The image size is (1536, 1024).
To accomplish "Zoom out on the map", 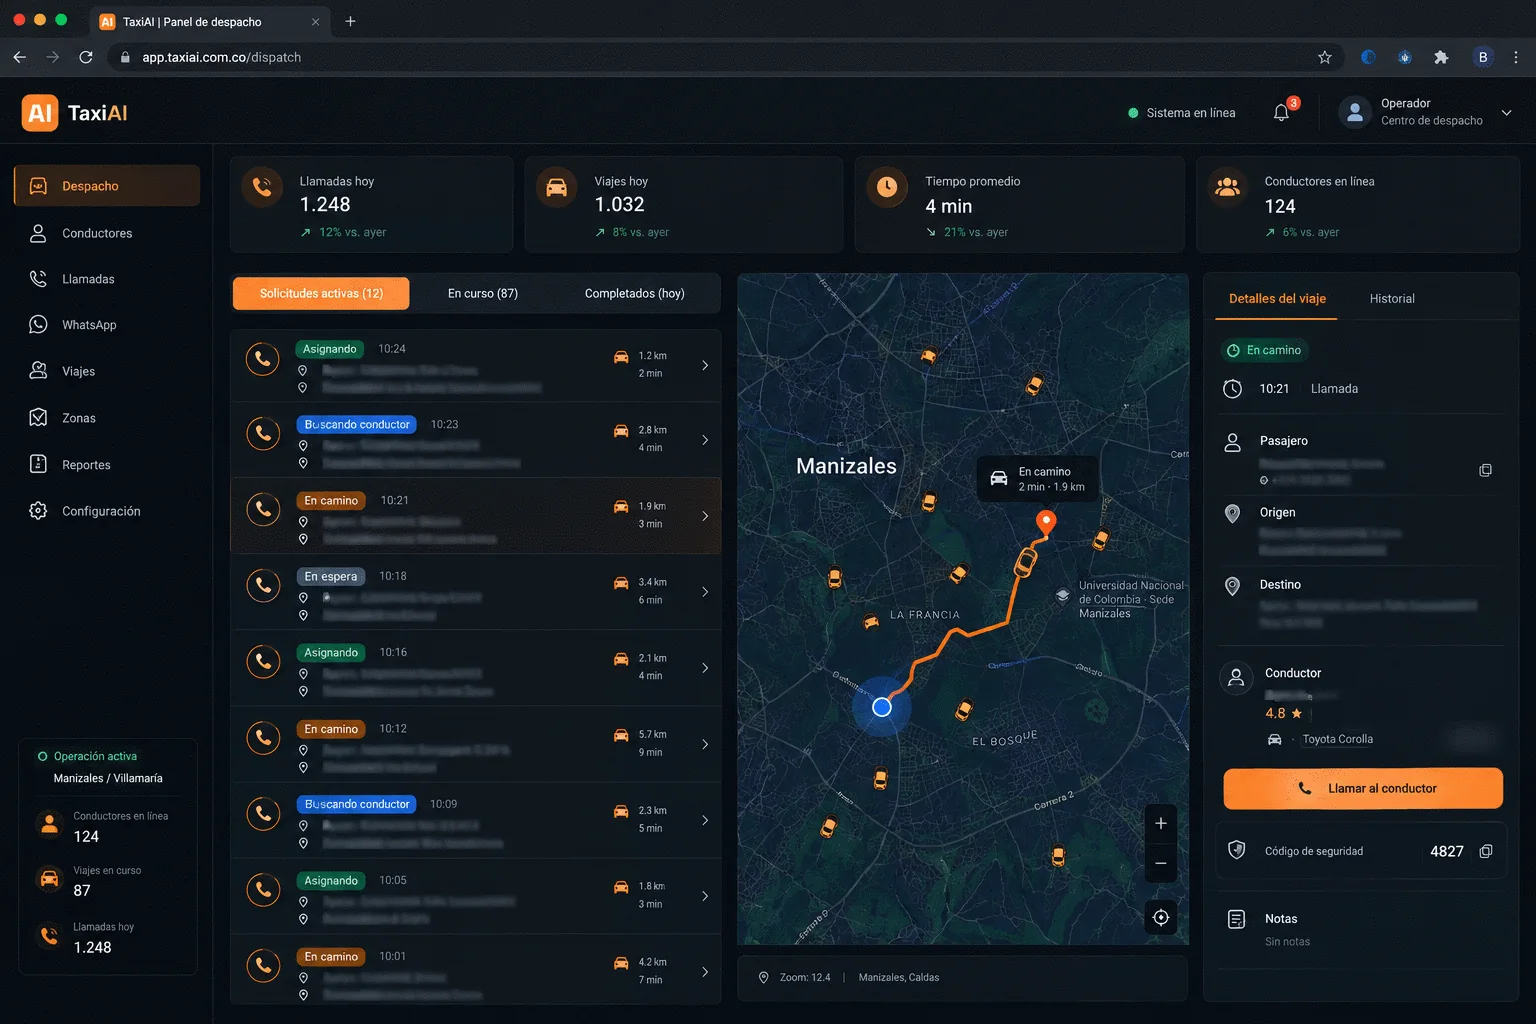I will point(1160,863).
